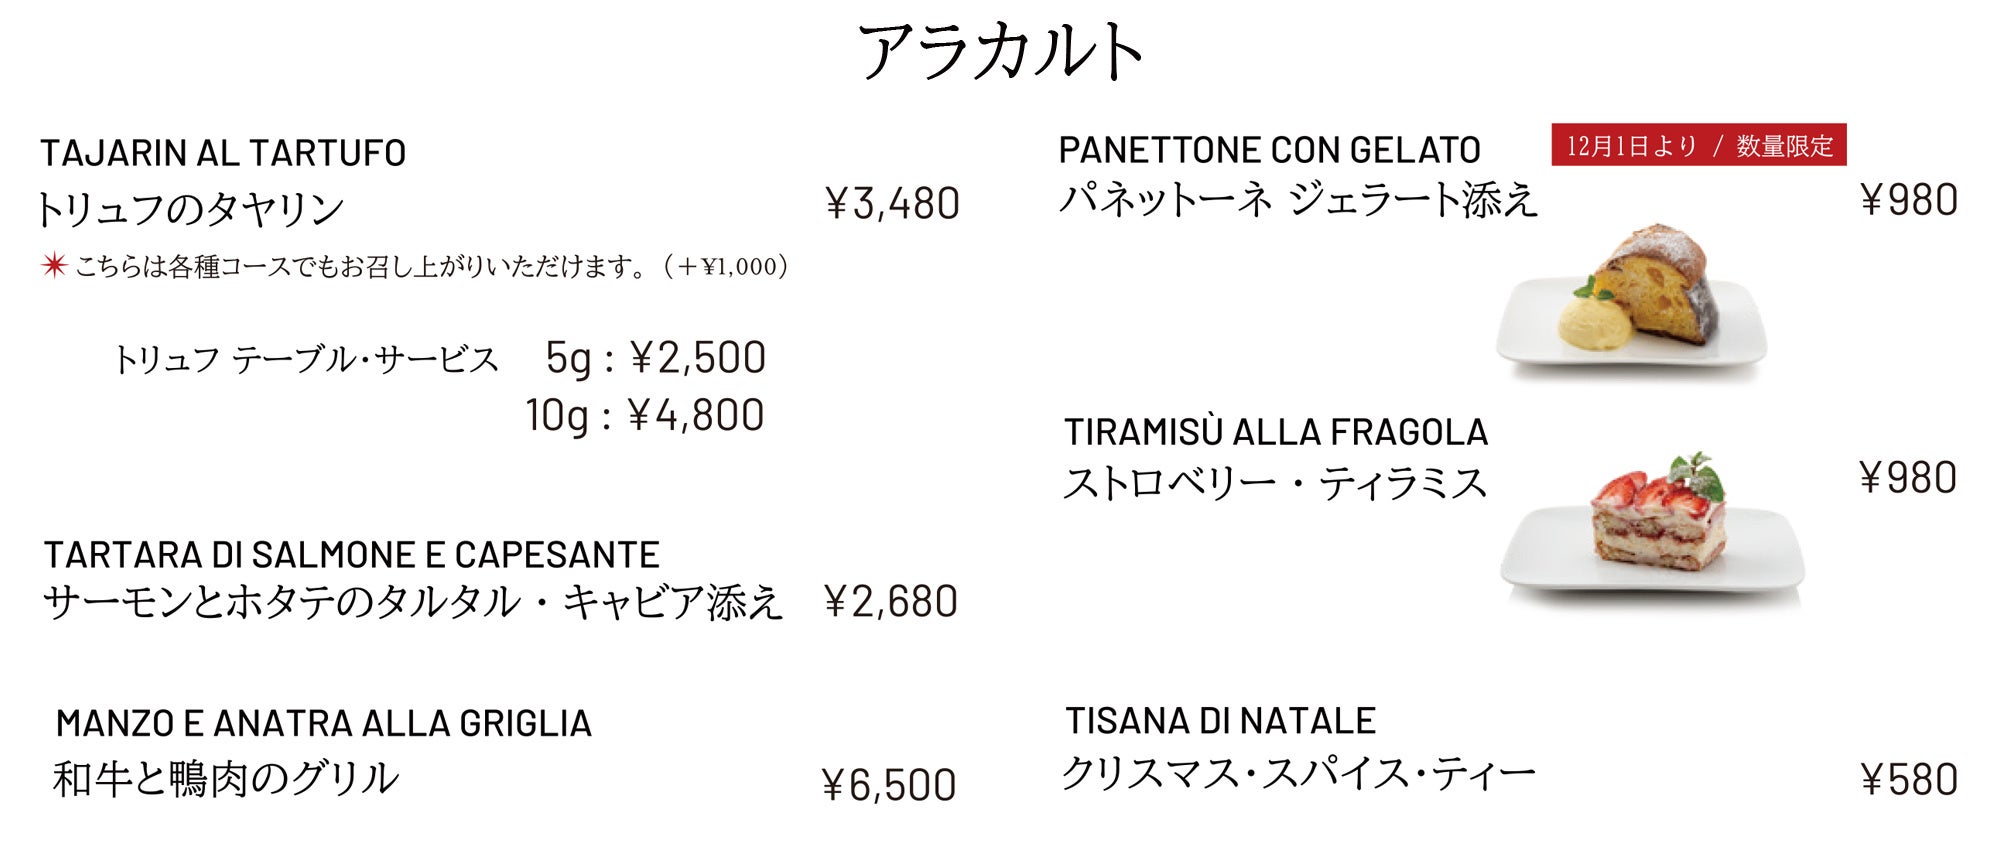Open the strawberry tiramisu photo
This screenshot has width=2000, height=865.
(1652, 528)
